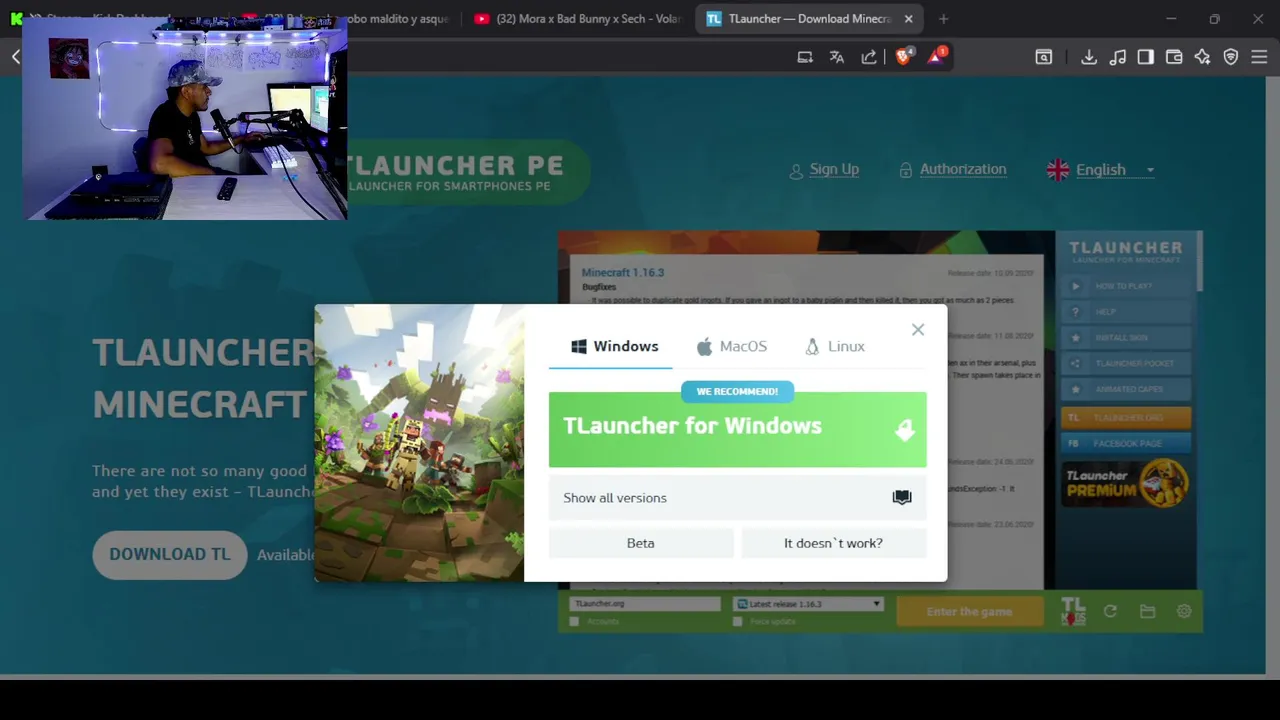Image resolution: width=1280 pixels, height=720 pixels.
Task: Switch to the Mora x Bad Bunny YouTube tab
Action: pos(580,19)
